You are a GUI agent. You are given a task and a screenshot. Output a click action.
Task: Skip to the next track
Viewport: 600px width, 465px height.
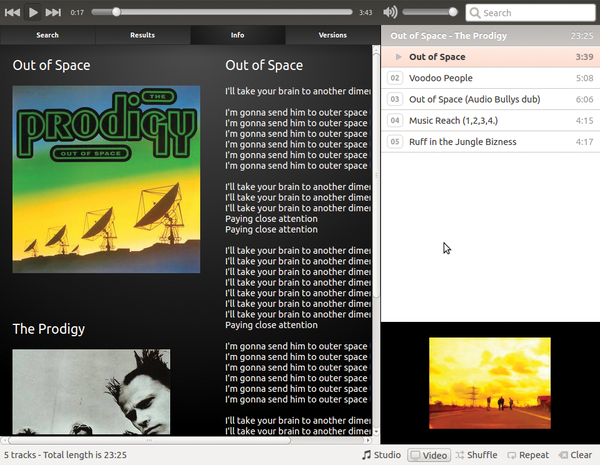[53, 13]
